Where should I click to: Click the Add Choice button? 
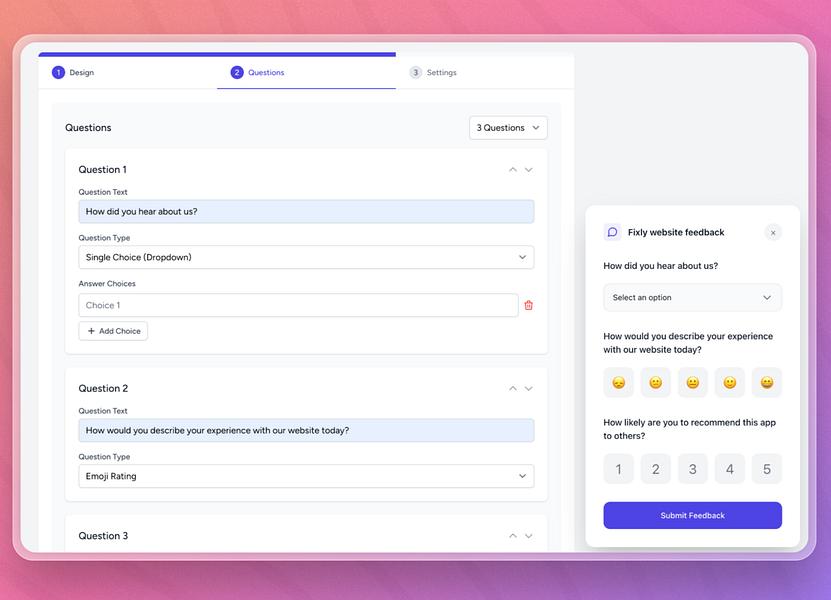point(113,331)
